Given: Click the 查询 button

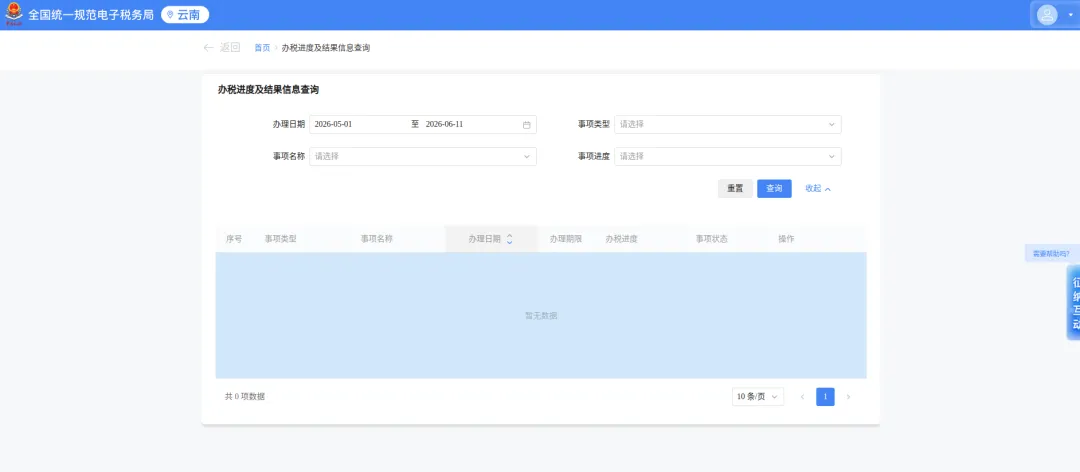Looking at the screenshot, I should pyautogui.click(x=774, y=188).
